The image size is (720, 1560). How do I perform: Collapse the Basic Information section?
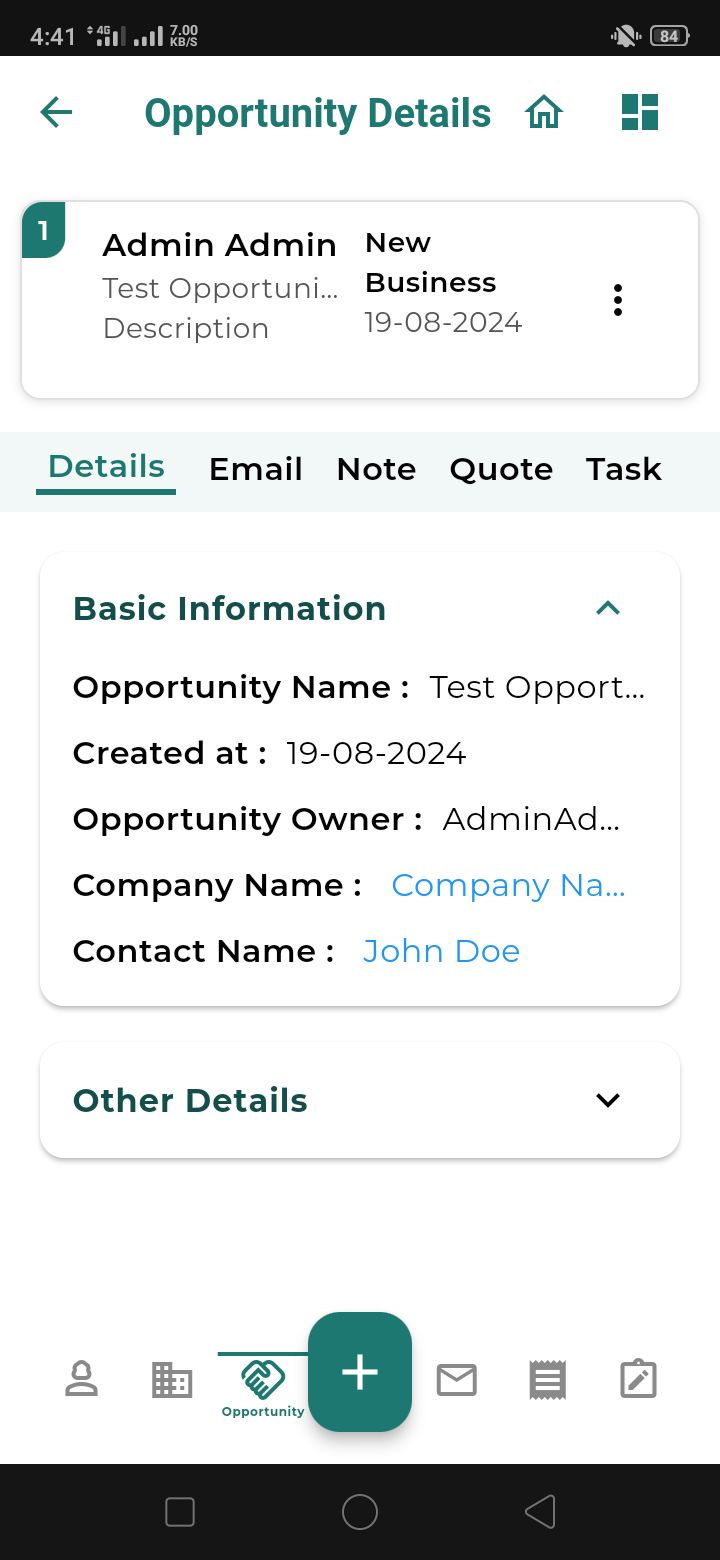coord(608,608)
